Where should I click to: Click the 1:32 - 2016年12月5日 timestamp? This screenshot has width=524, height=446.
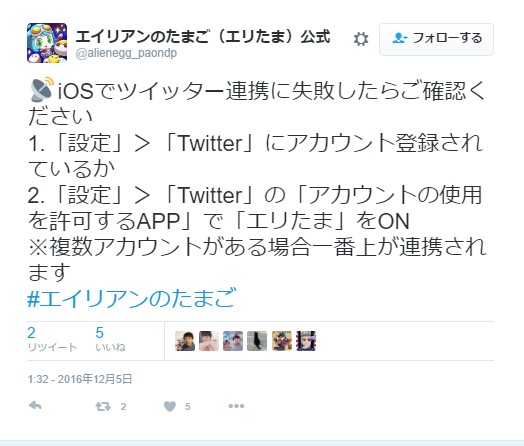(x=80, y=379)
